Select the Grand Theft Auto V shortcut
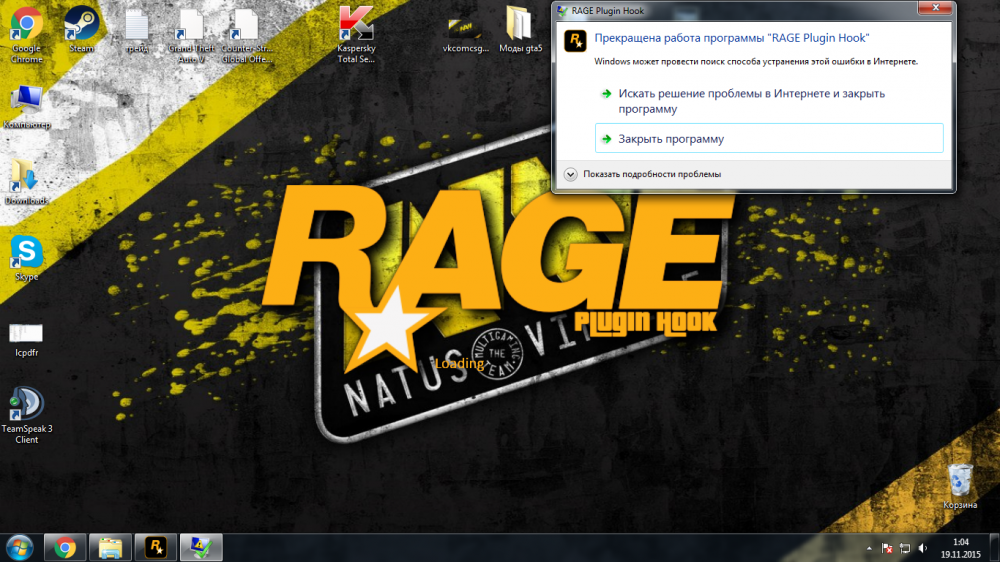The height and width of the screenshot is (562, 1000). 191,36
